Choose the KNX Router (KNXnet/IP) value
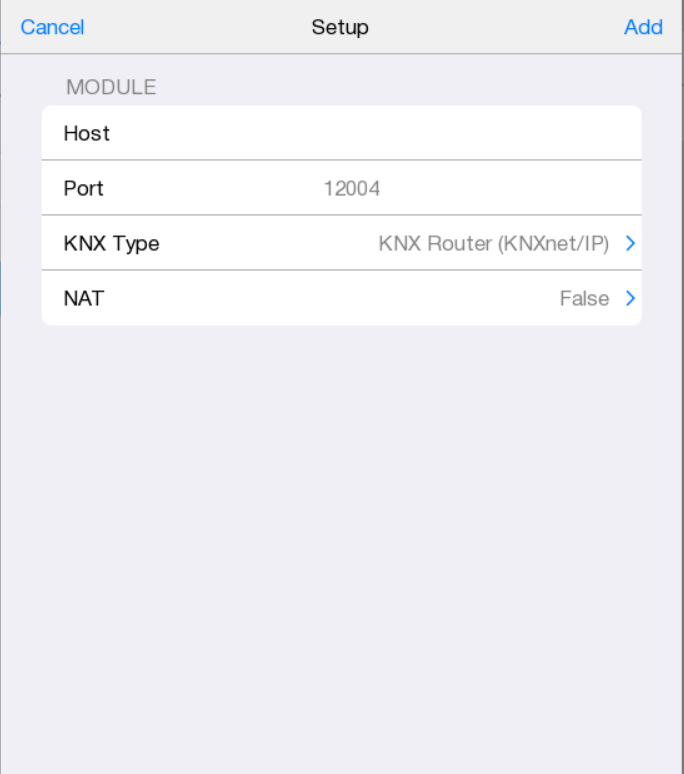Screen dimensions: 684x774 [x=493, y=243]
